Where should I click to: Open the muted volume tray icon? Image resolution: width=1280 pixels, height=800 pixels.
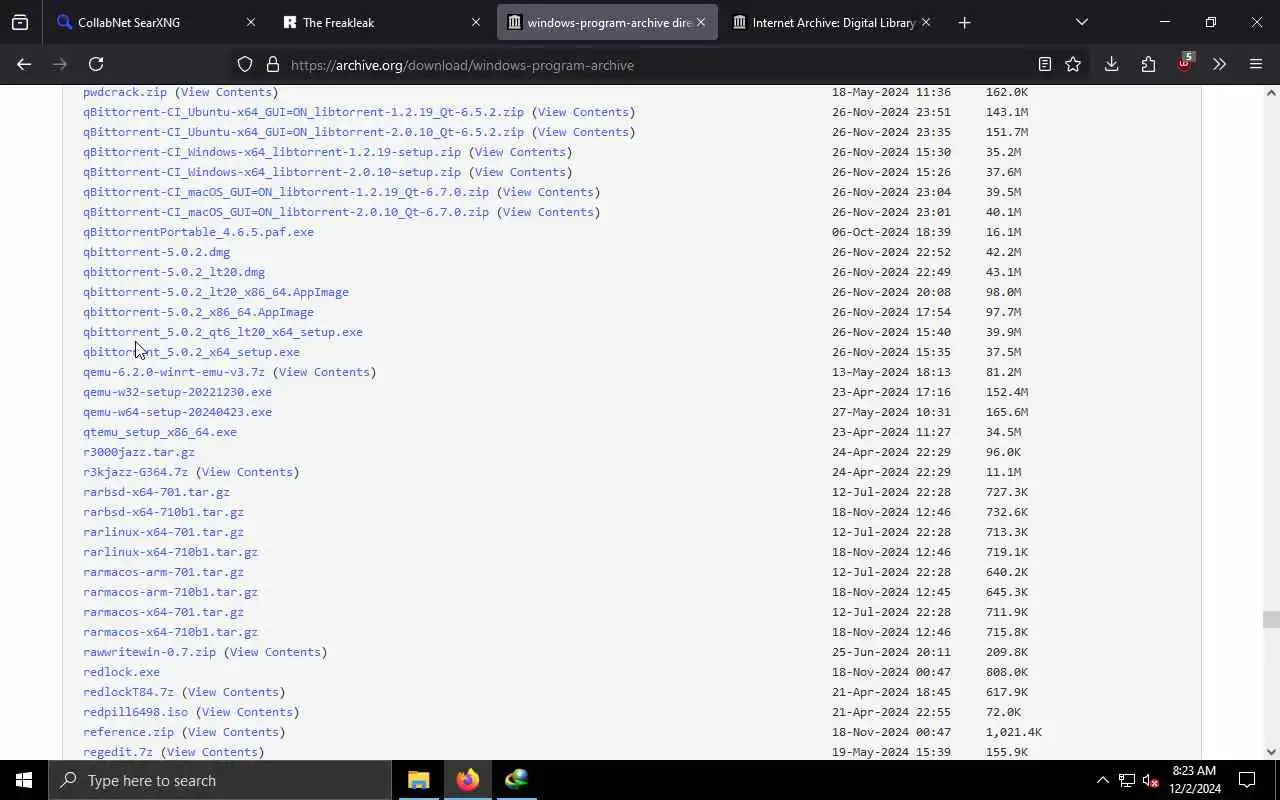tap(1150, 780)
